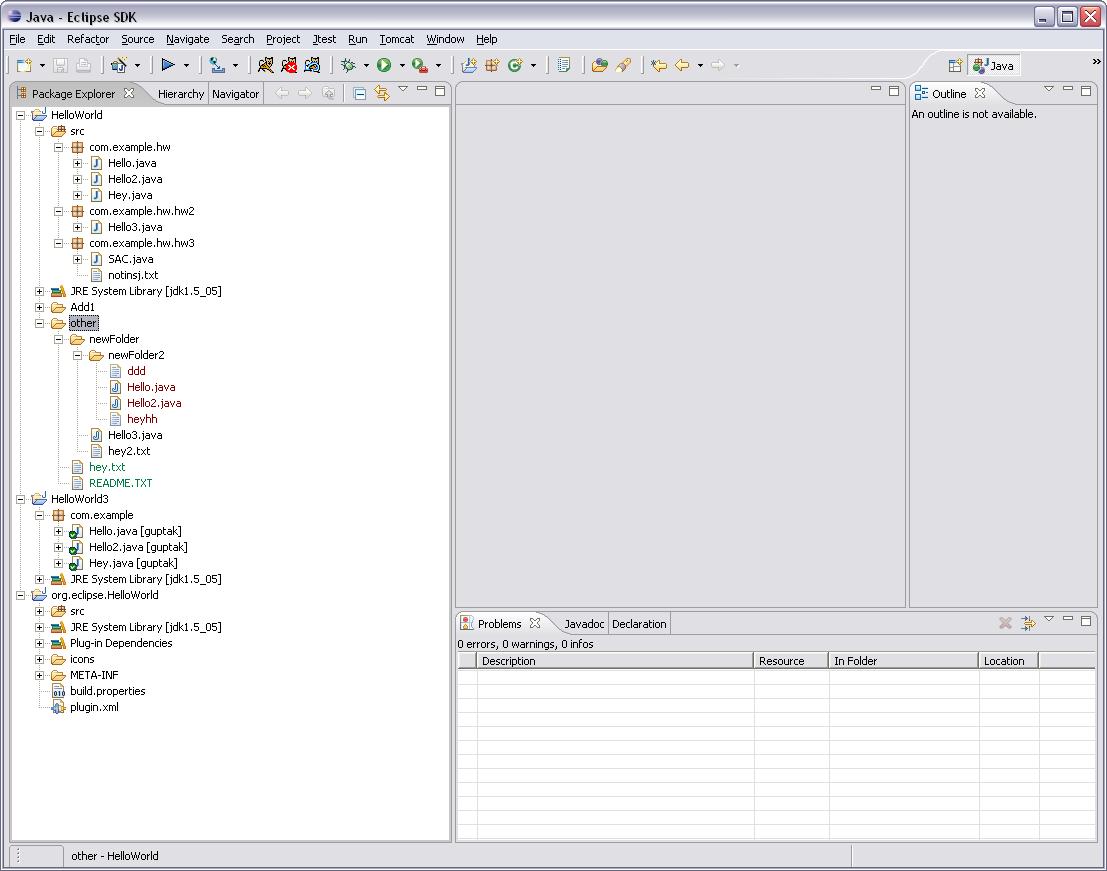
Task: Open the Navigate menu
Action: point(188,40)
